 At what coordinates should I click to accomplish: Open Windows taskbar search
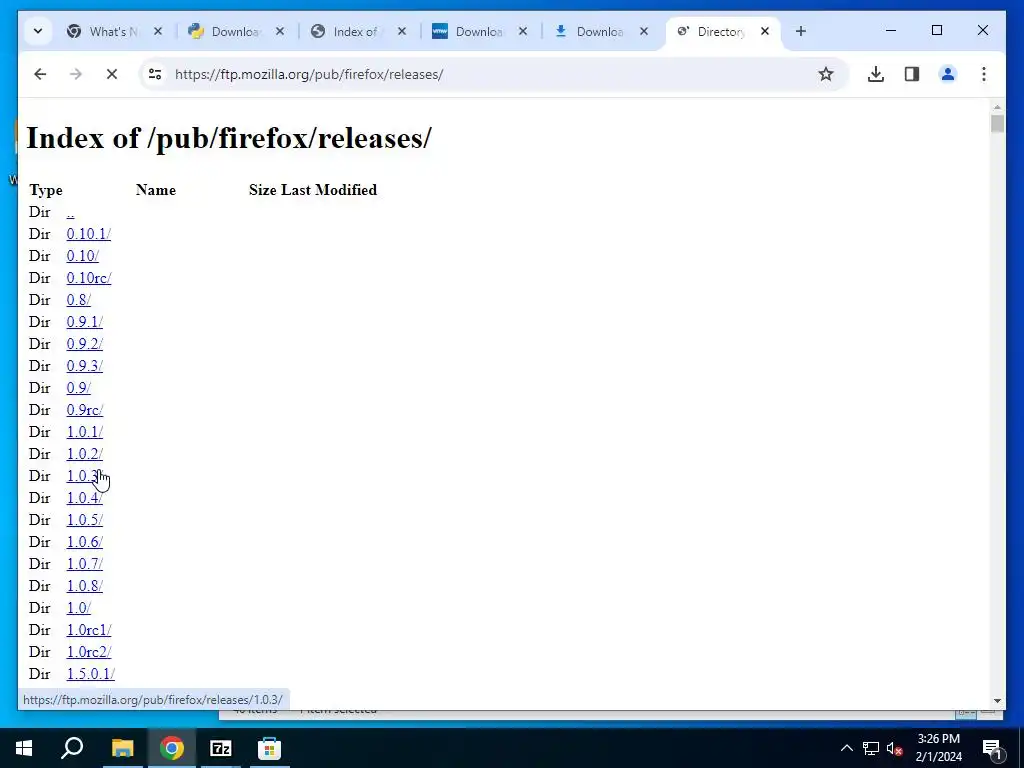(x=72, y=748)
